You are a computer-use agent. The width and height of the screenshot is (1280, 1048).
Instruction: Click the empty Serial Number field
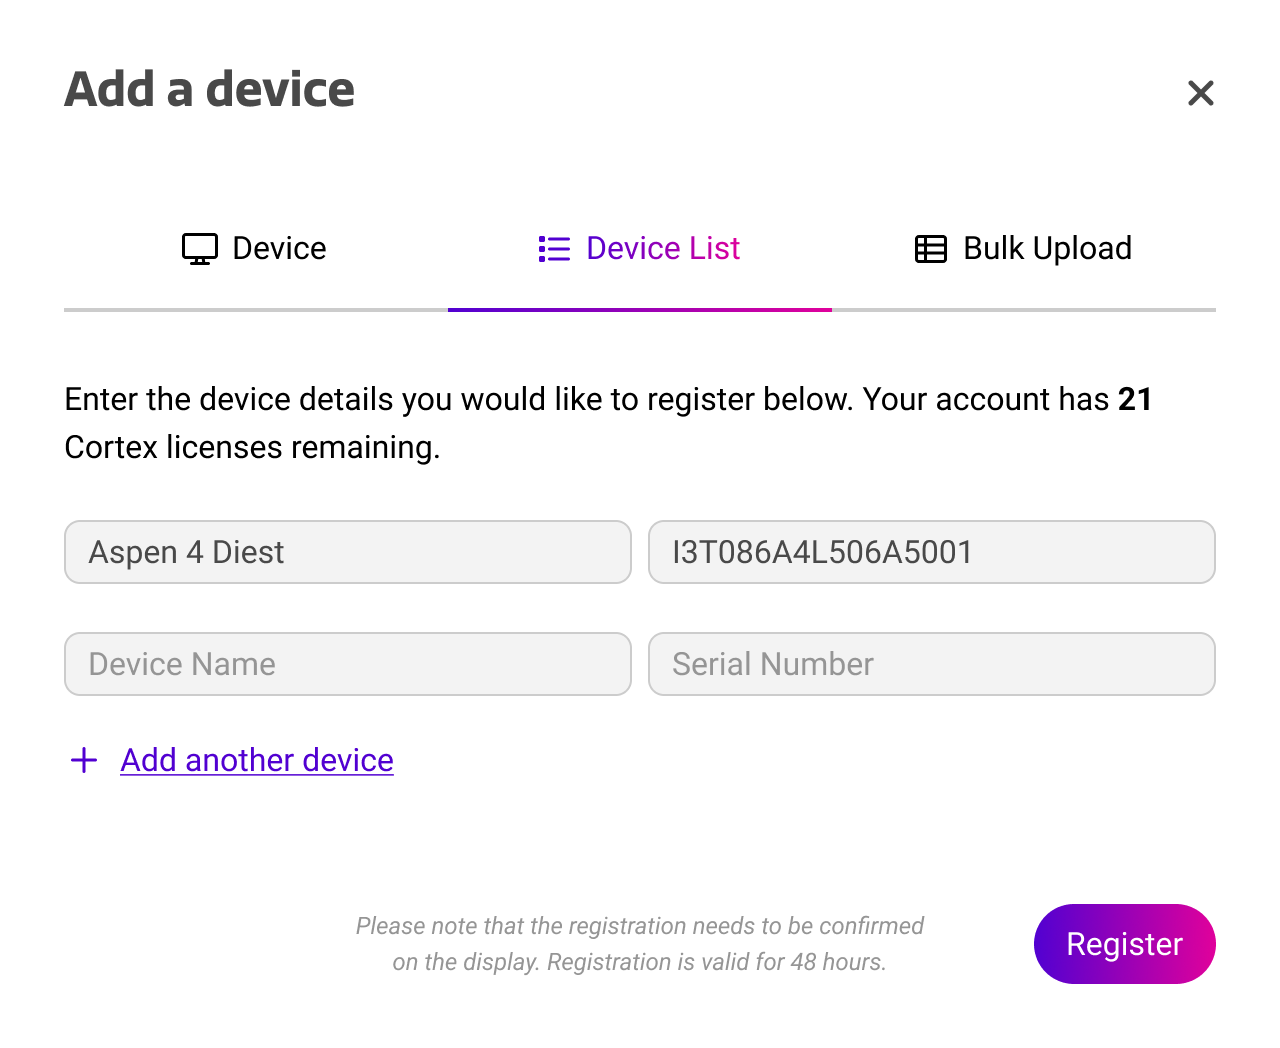pos(932,664)
